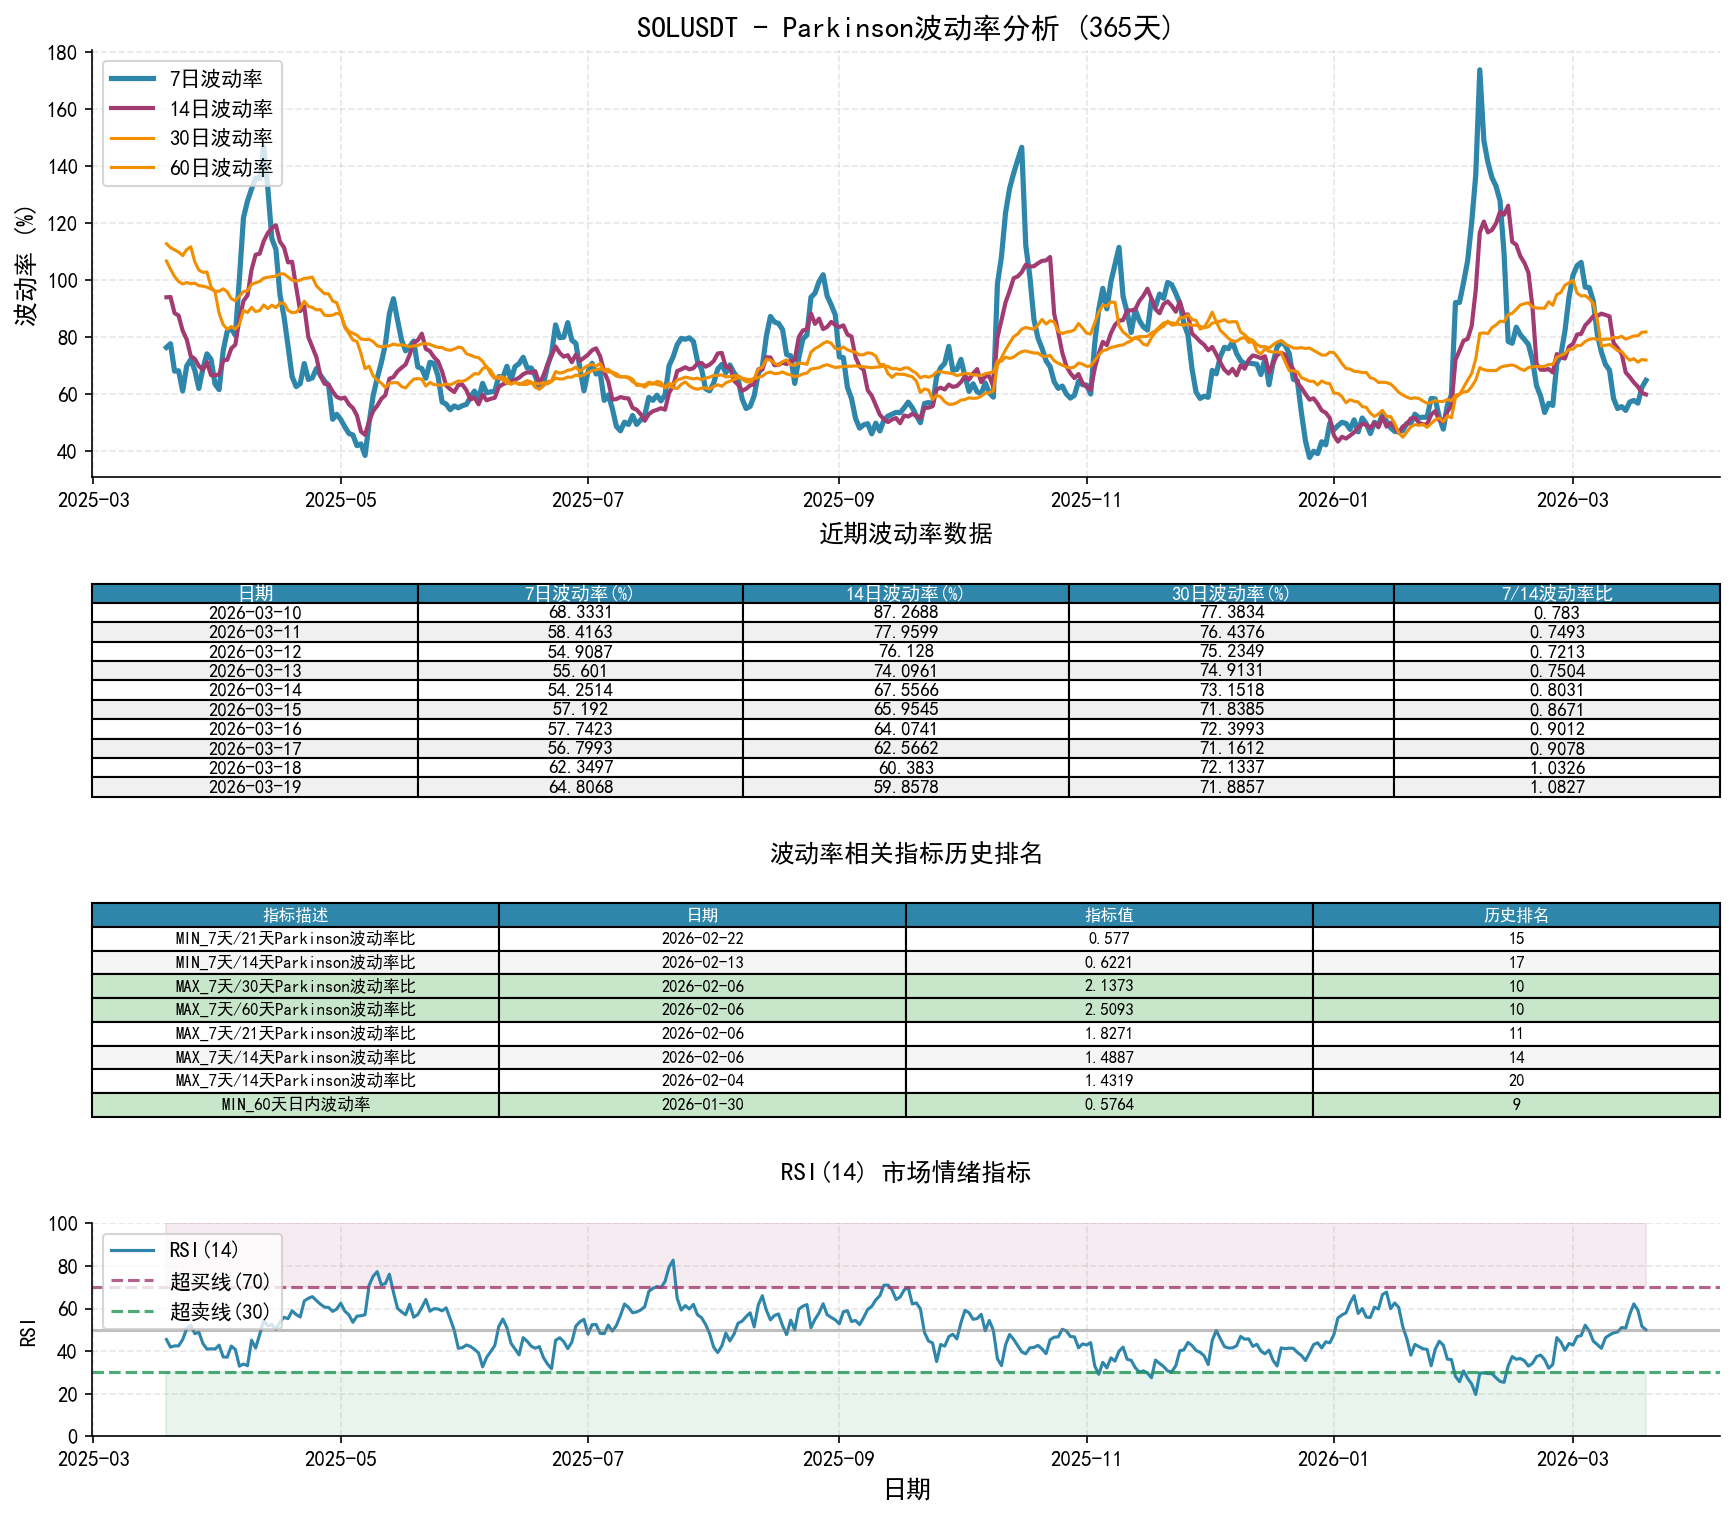Select the 2026-03-19 date cell
The width and height of the screenshot is (1734, 1515).
pyautogui.click(x=255, y=787)
